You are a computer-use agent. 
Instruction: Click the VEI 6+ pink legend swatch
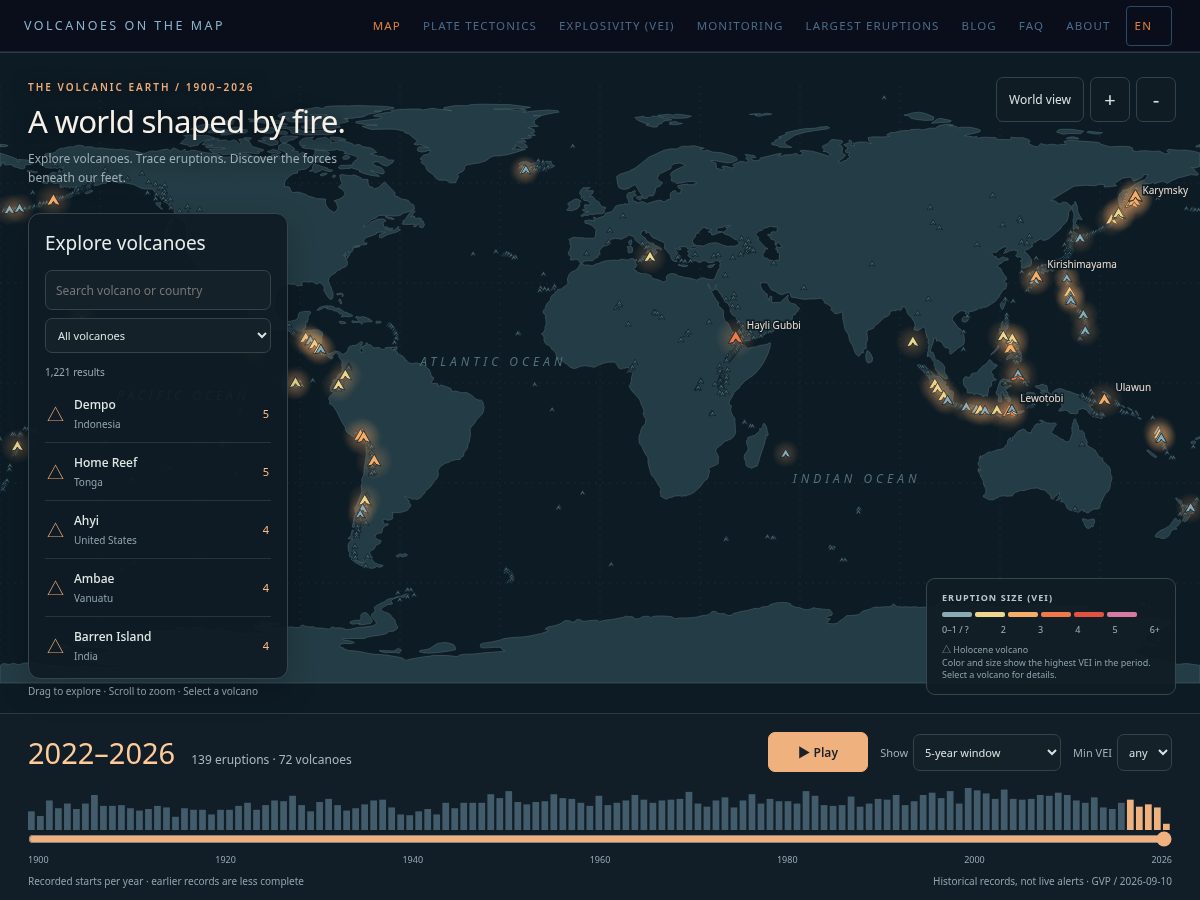tap(1122, 615)
